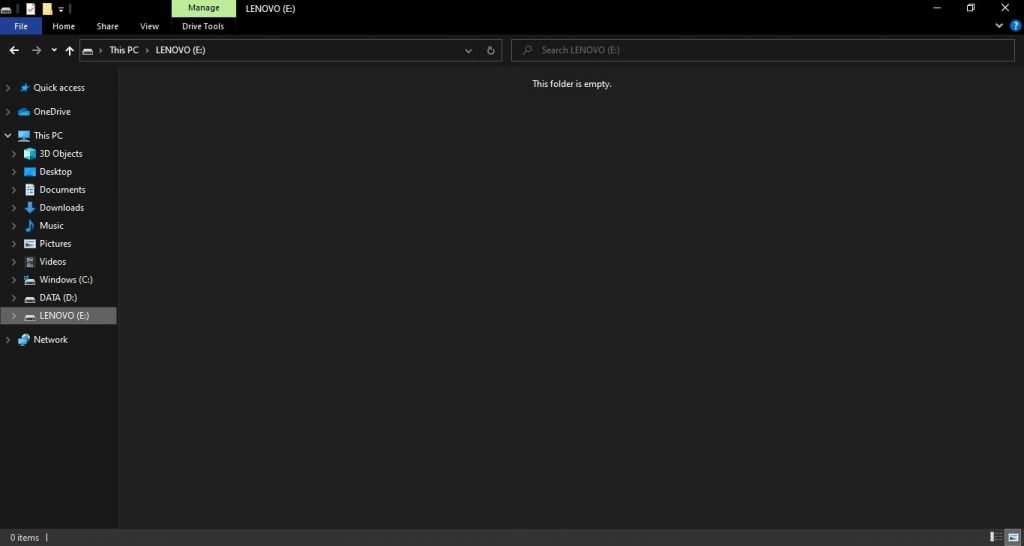Switch to Details view layout icon
This screenshot has height=546, width=1024.
coord(997,537)
